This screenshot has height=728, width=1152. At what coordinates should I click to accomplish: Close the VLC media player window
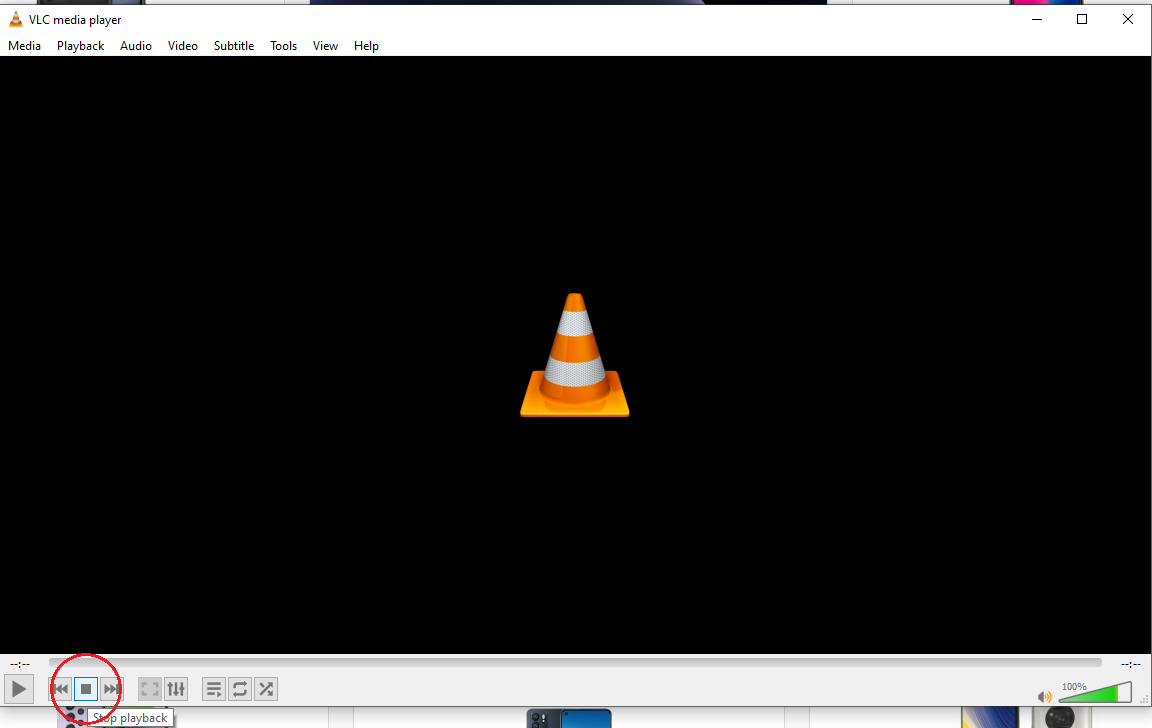[x=1128, y=19]
